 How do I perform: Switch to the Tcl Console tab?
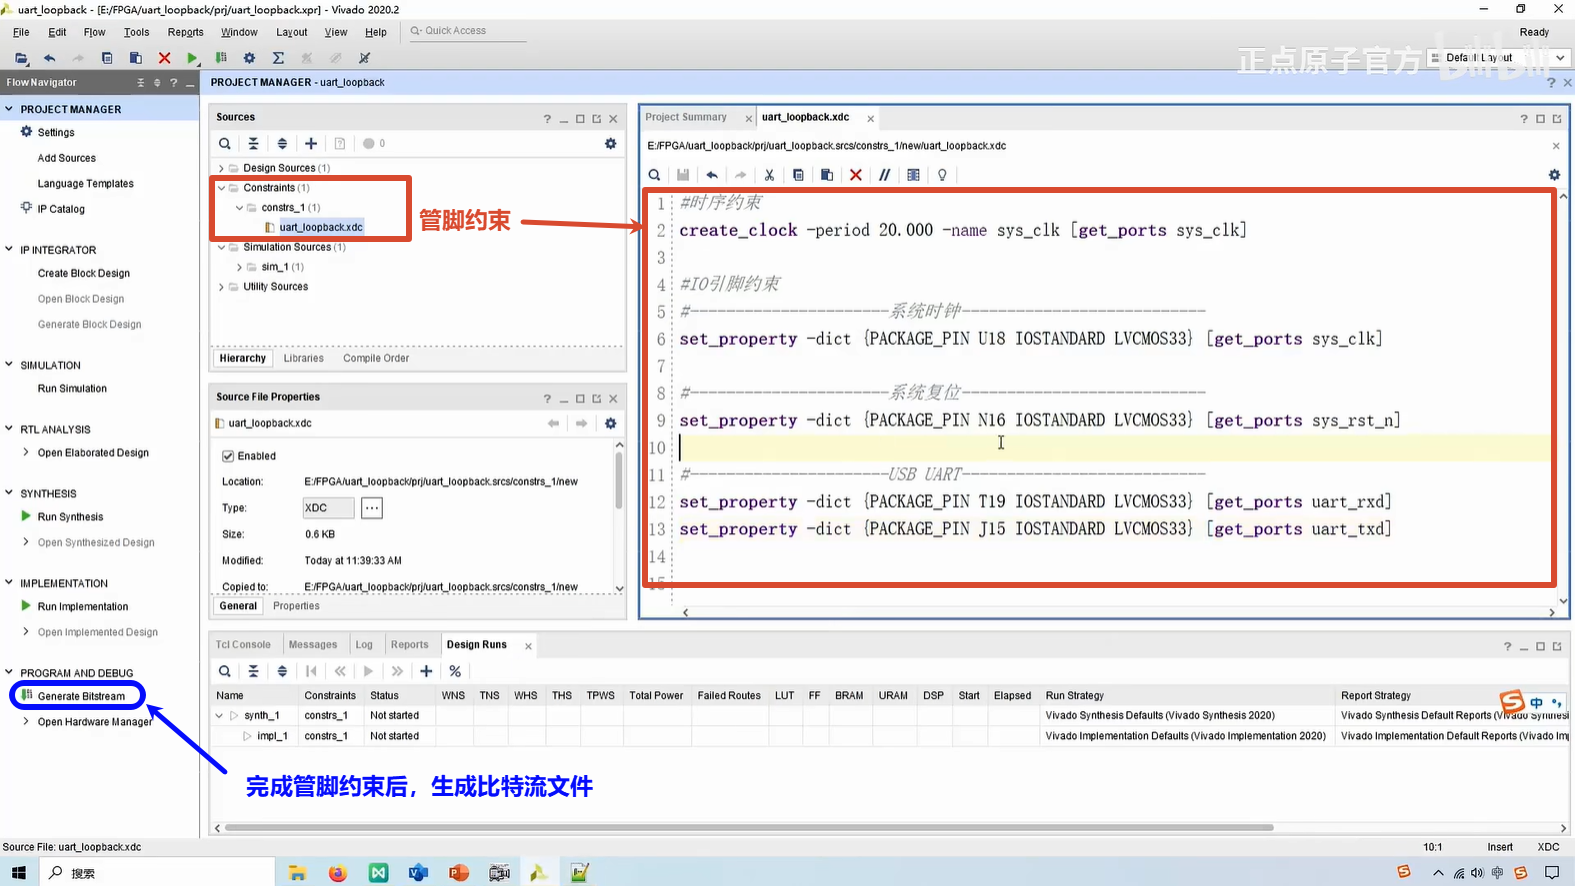point(243,645)
